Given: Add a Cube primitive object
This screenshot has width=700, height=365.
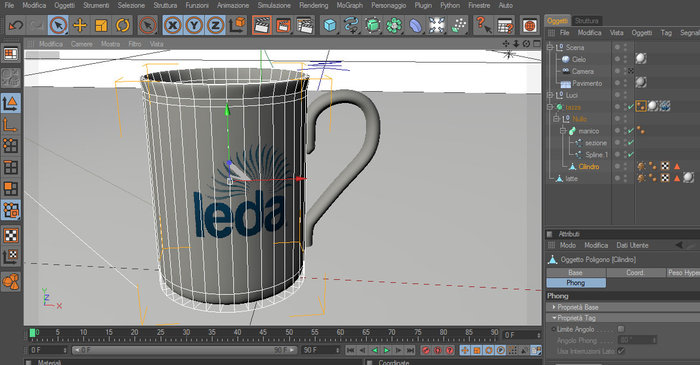Looking at the screenshot, I should tap(329, 25).
